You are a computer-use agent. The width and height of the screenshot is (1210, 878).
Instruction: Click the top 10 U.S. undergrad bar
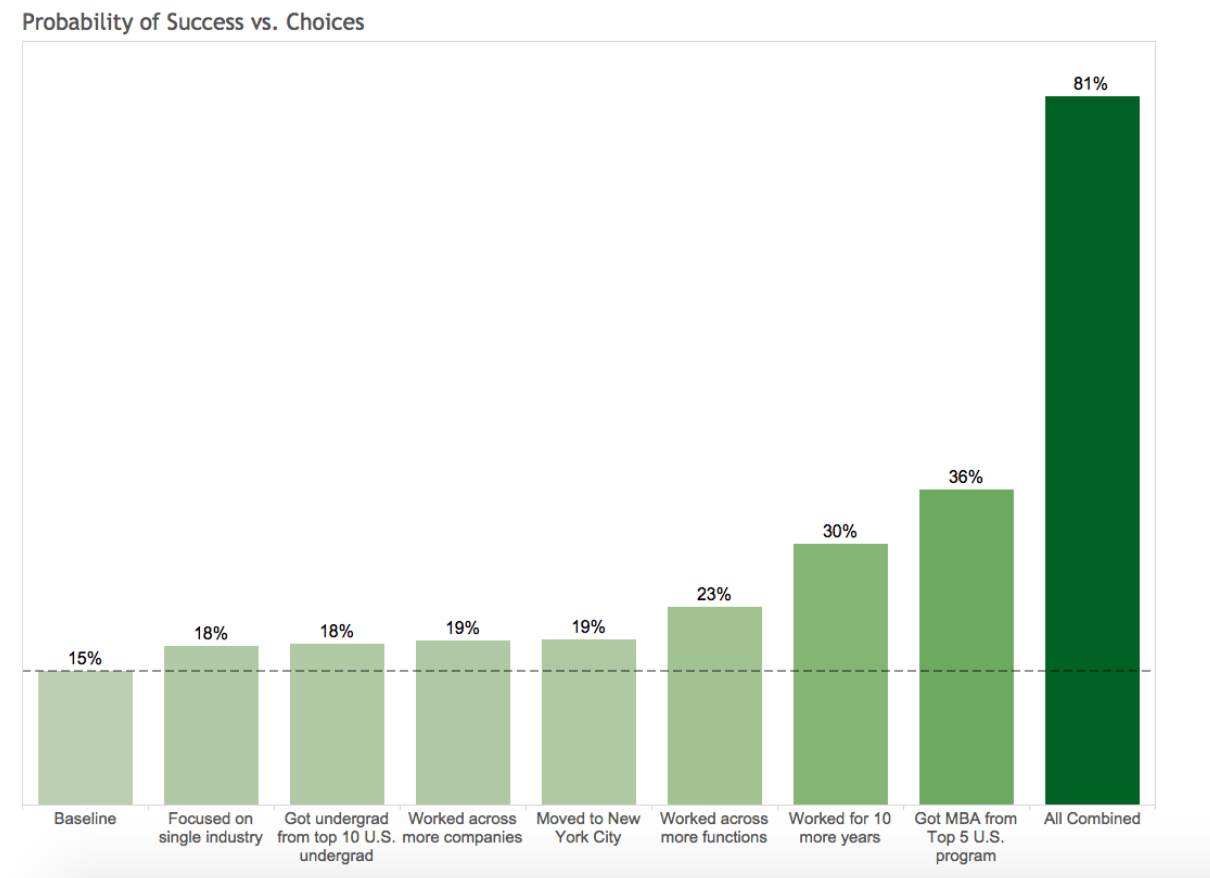(337, 723)
